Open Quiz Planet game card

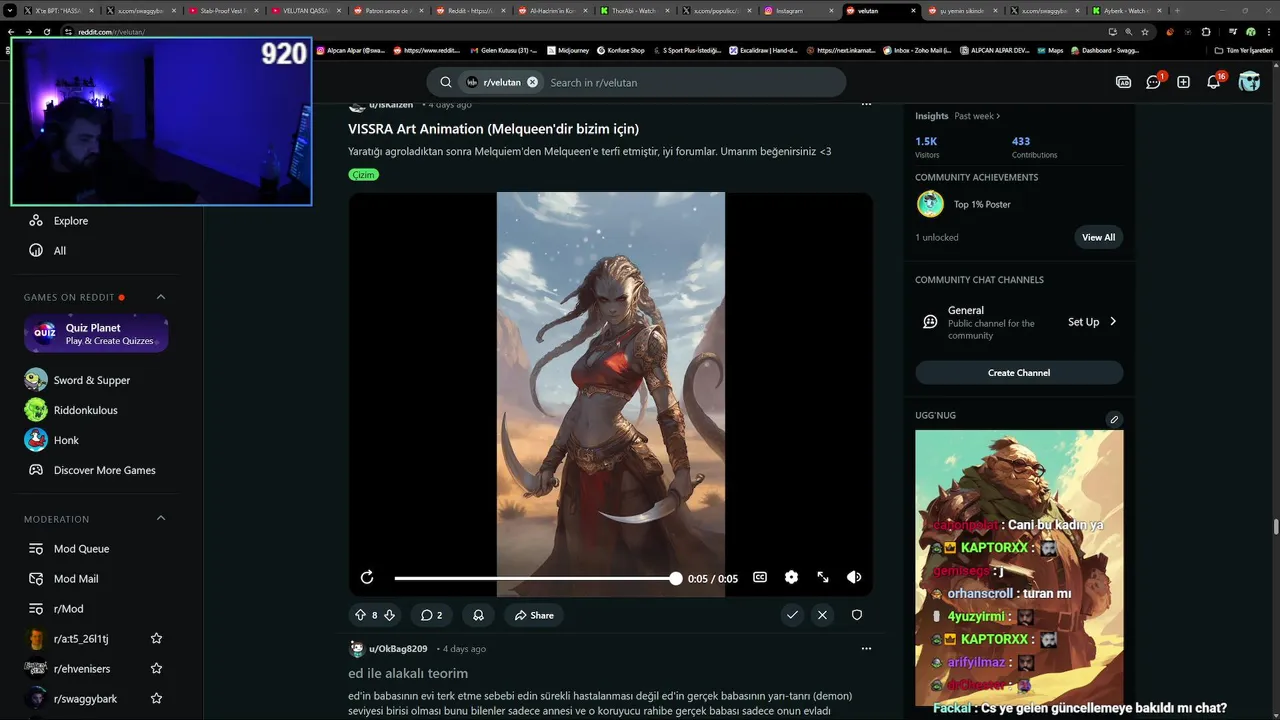(x=96, y=334)
